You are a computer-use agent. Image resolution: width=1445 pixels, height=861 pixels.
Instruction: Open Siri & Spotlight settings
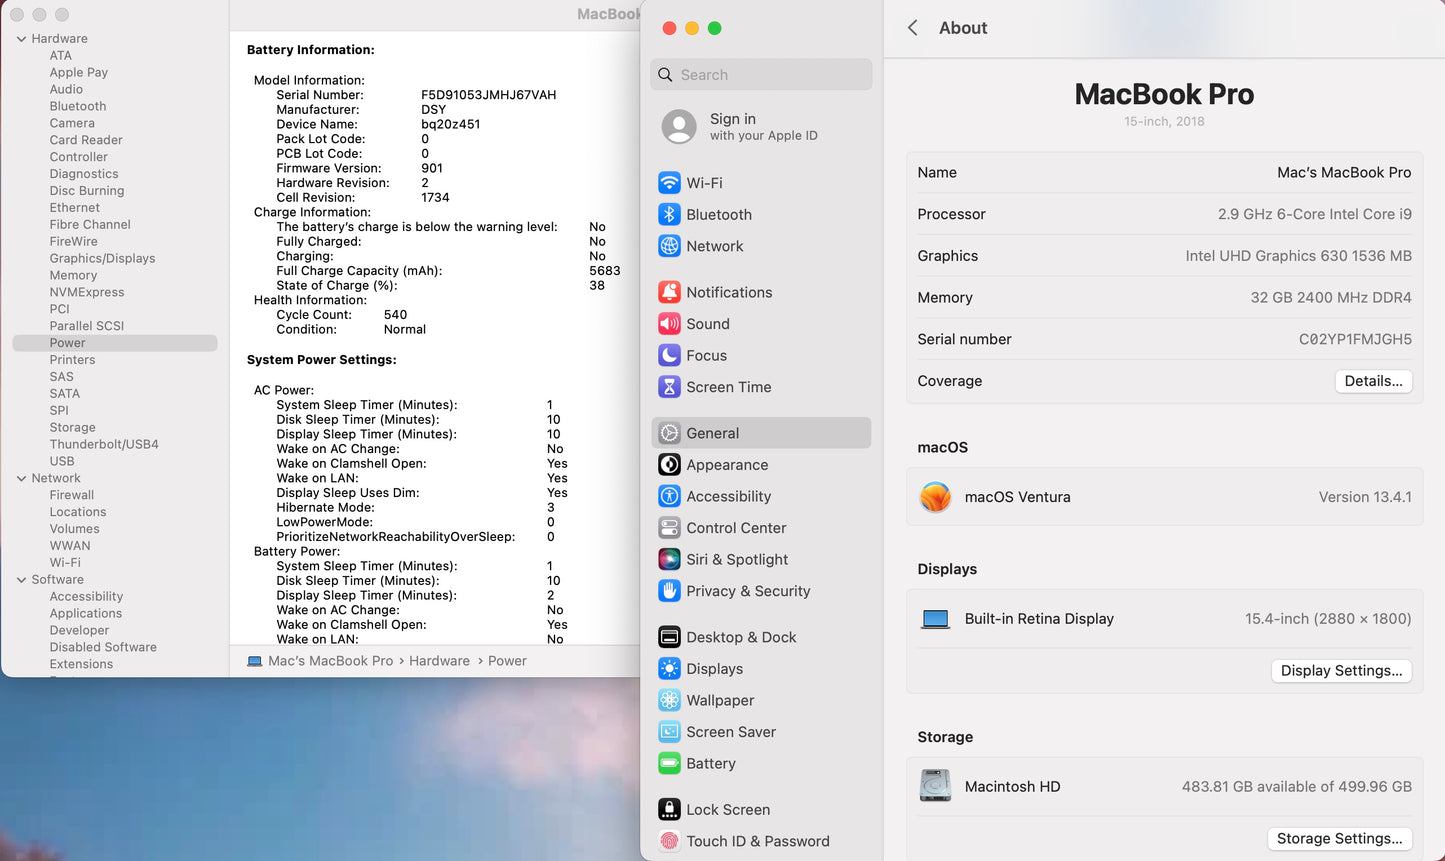click(x=736, y=559)
